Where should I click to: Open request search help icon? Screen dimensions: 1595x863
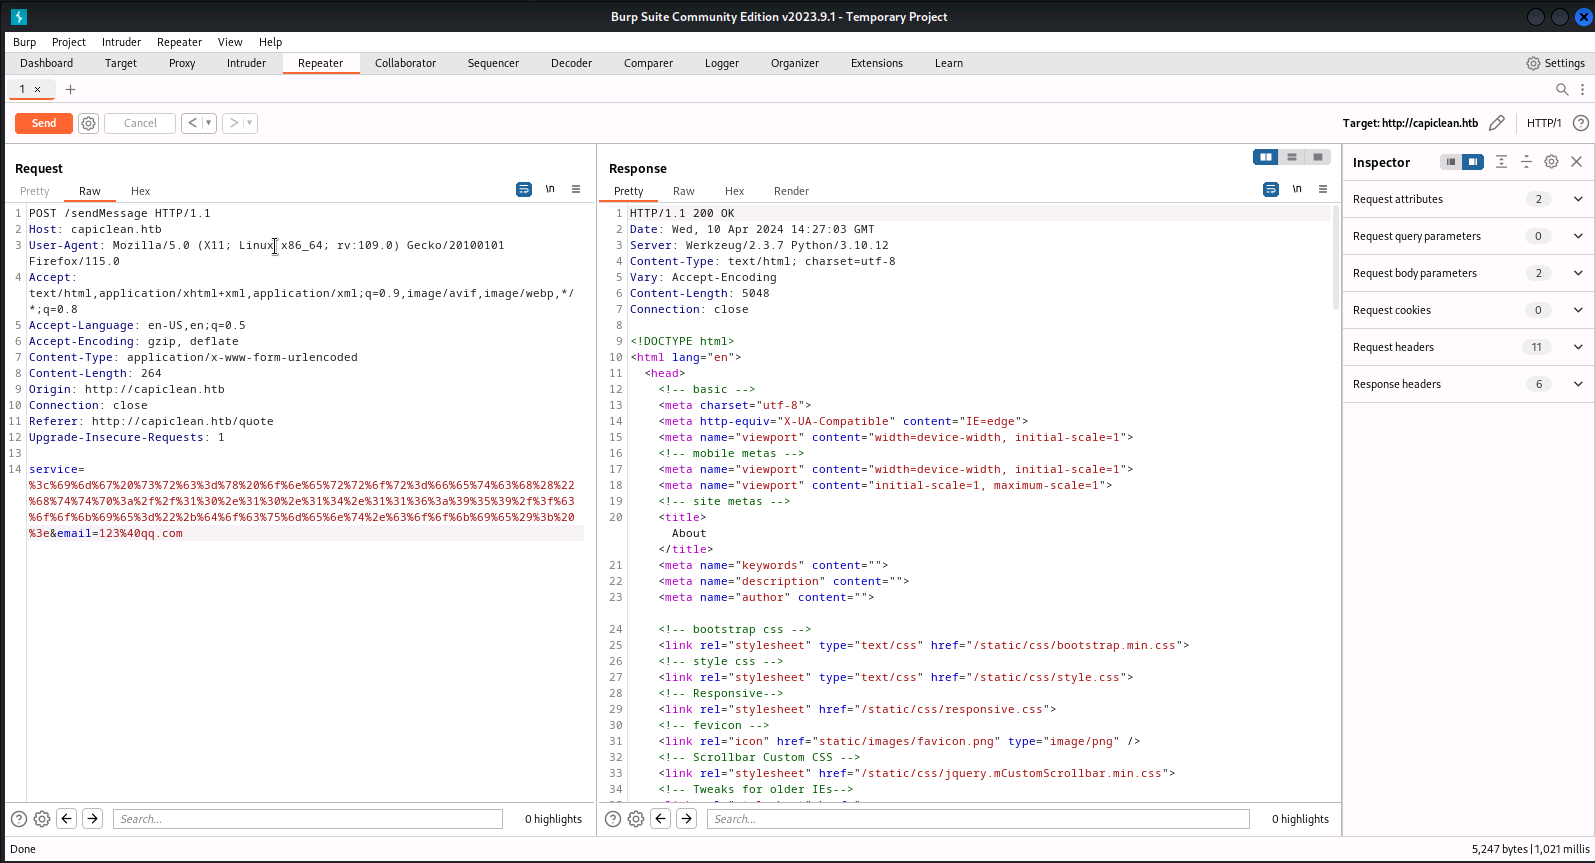(18, 819)
